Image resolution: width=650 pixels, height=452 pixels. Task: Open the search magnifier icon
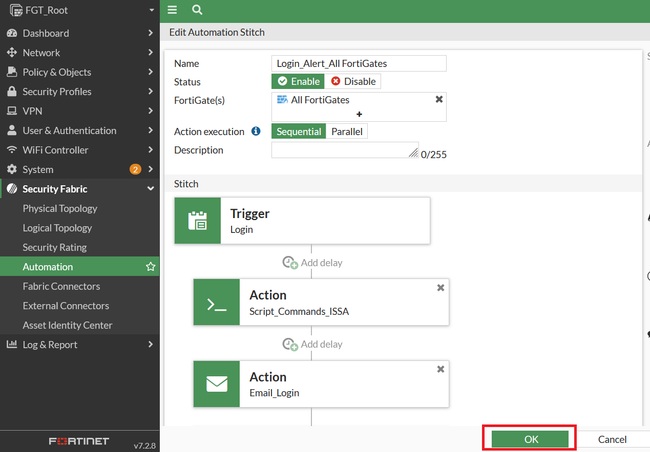pyautogui.click(x=197, y=10)
